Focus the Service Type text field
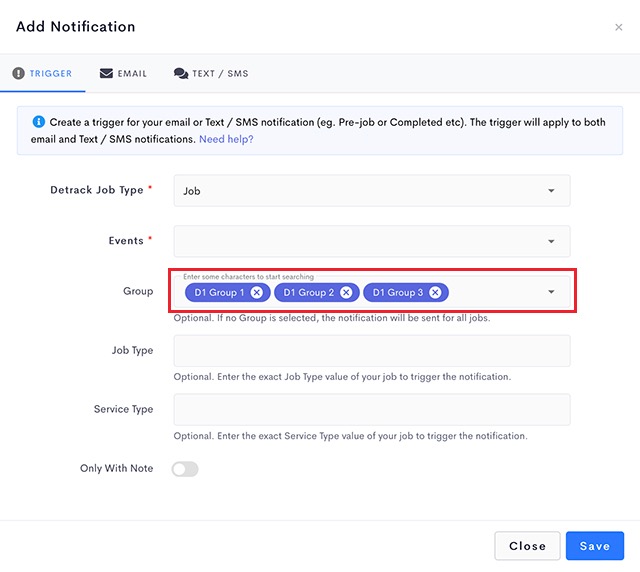 click(x=372, y=410)
